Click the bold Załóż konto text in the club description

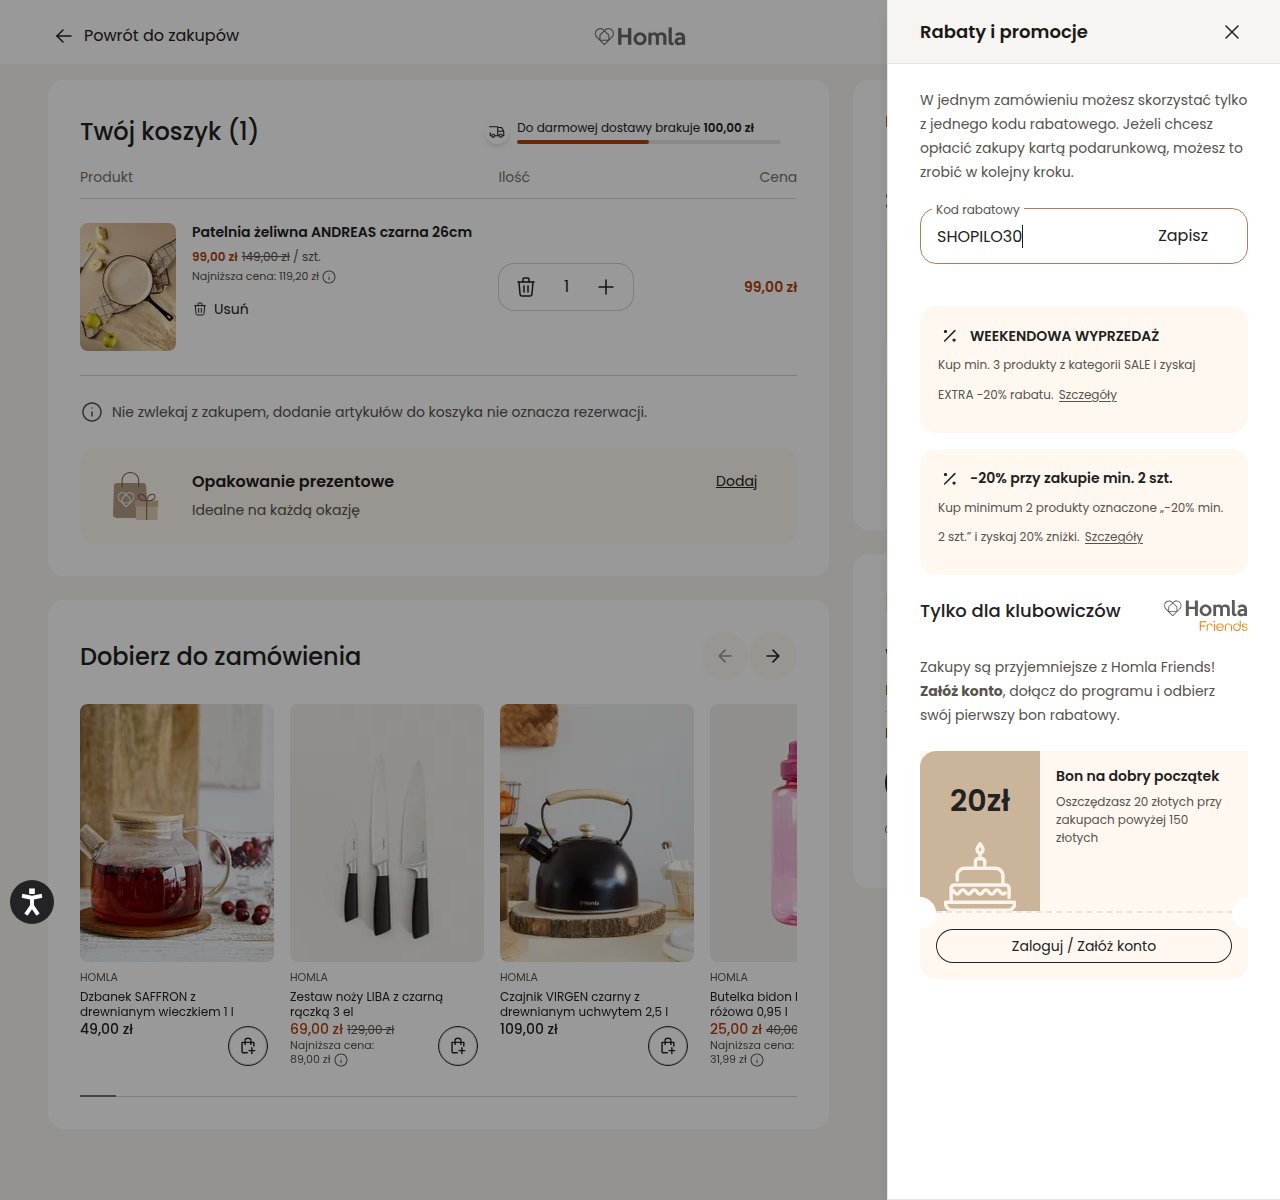(961, 691)
